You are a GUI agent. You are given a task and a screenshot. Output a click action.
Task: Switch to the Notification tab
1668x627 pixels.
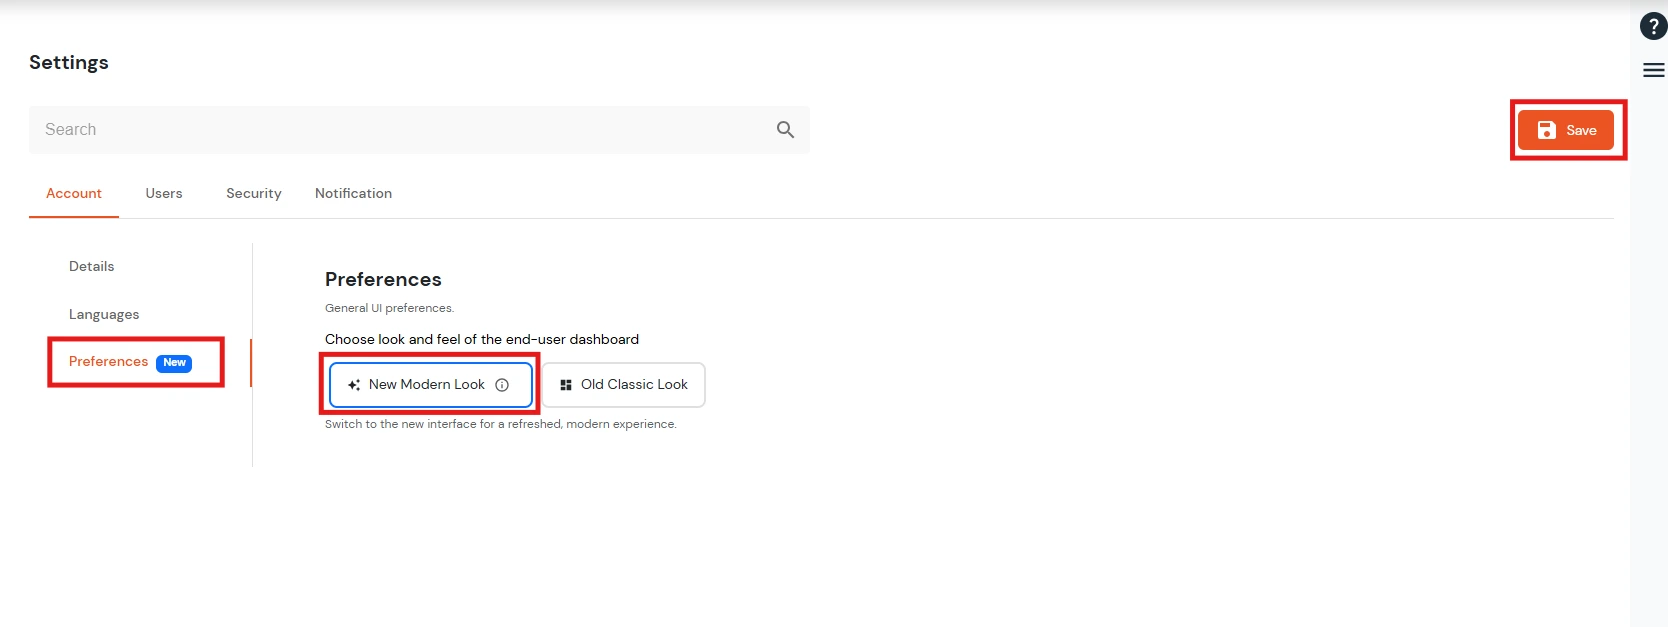(x=353, y=194)
